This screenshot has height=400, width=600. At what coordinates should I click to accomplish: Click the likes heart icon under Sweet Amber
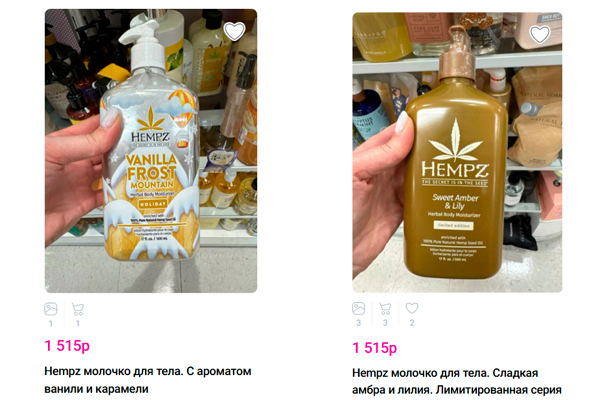[x=412, y=308]
